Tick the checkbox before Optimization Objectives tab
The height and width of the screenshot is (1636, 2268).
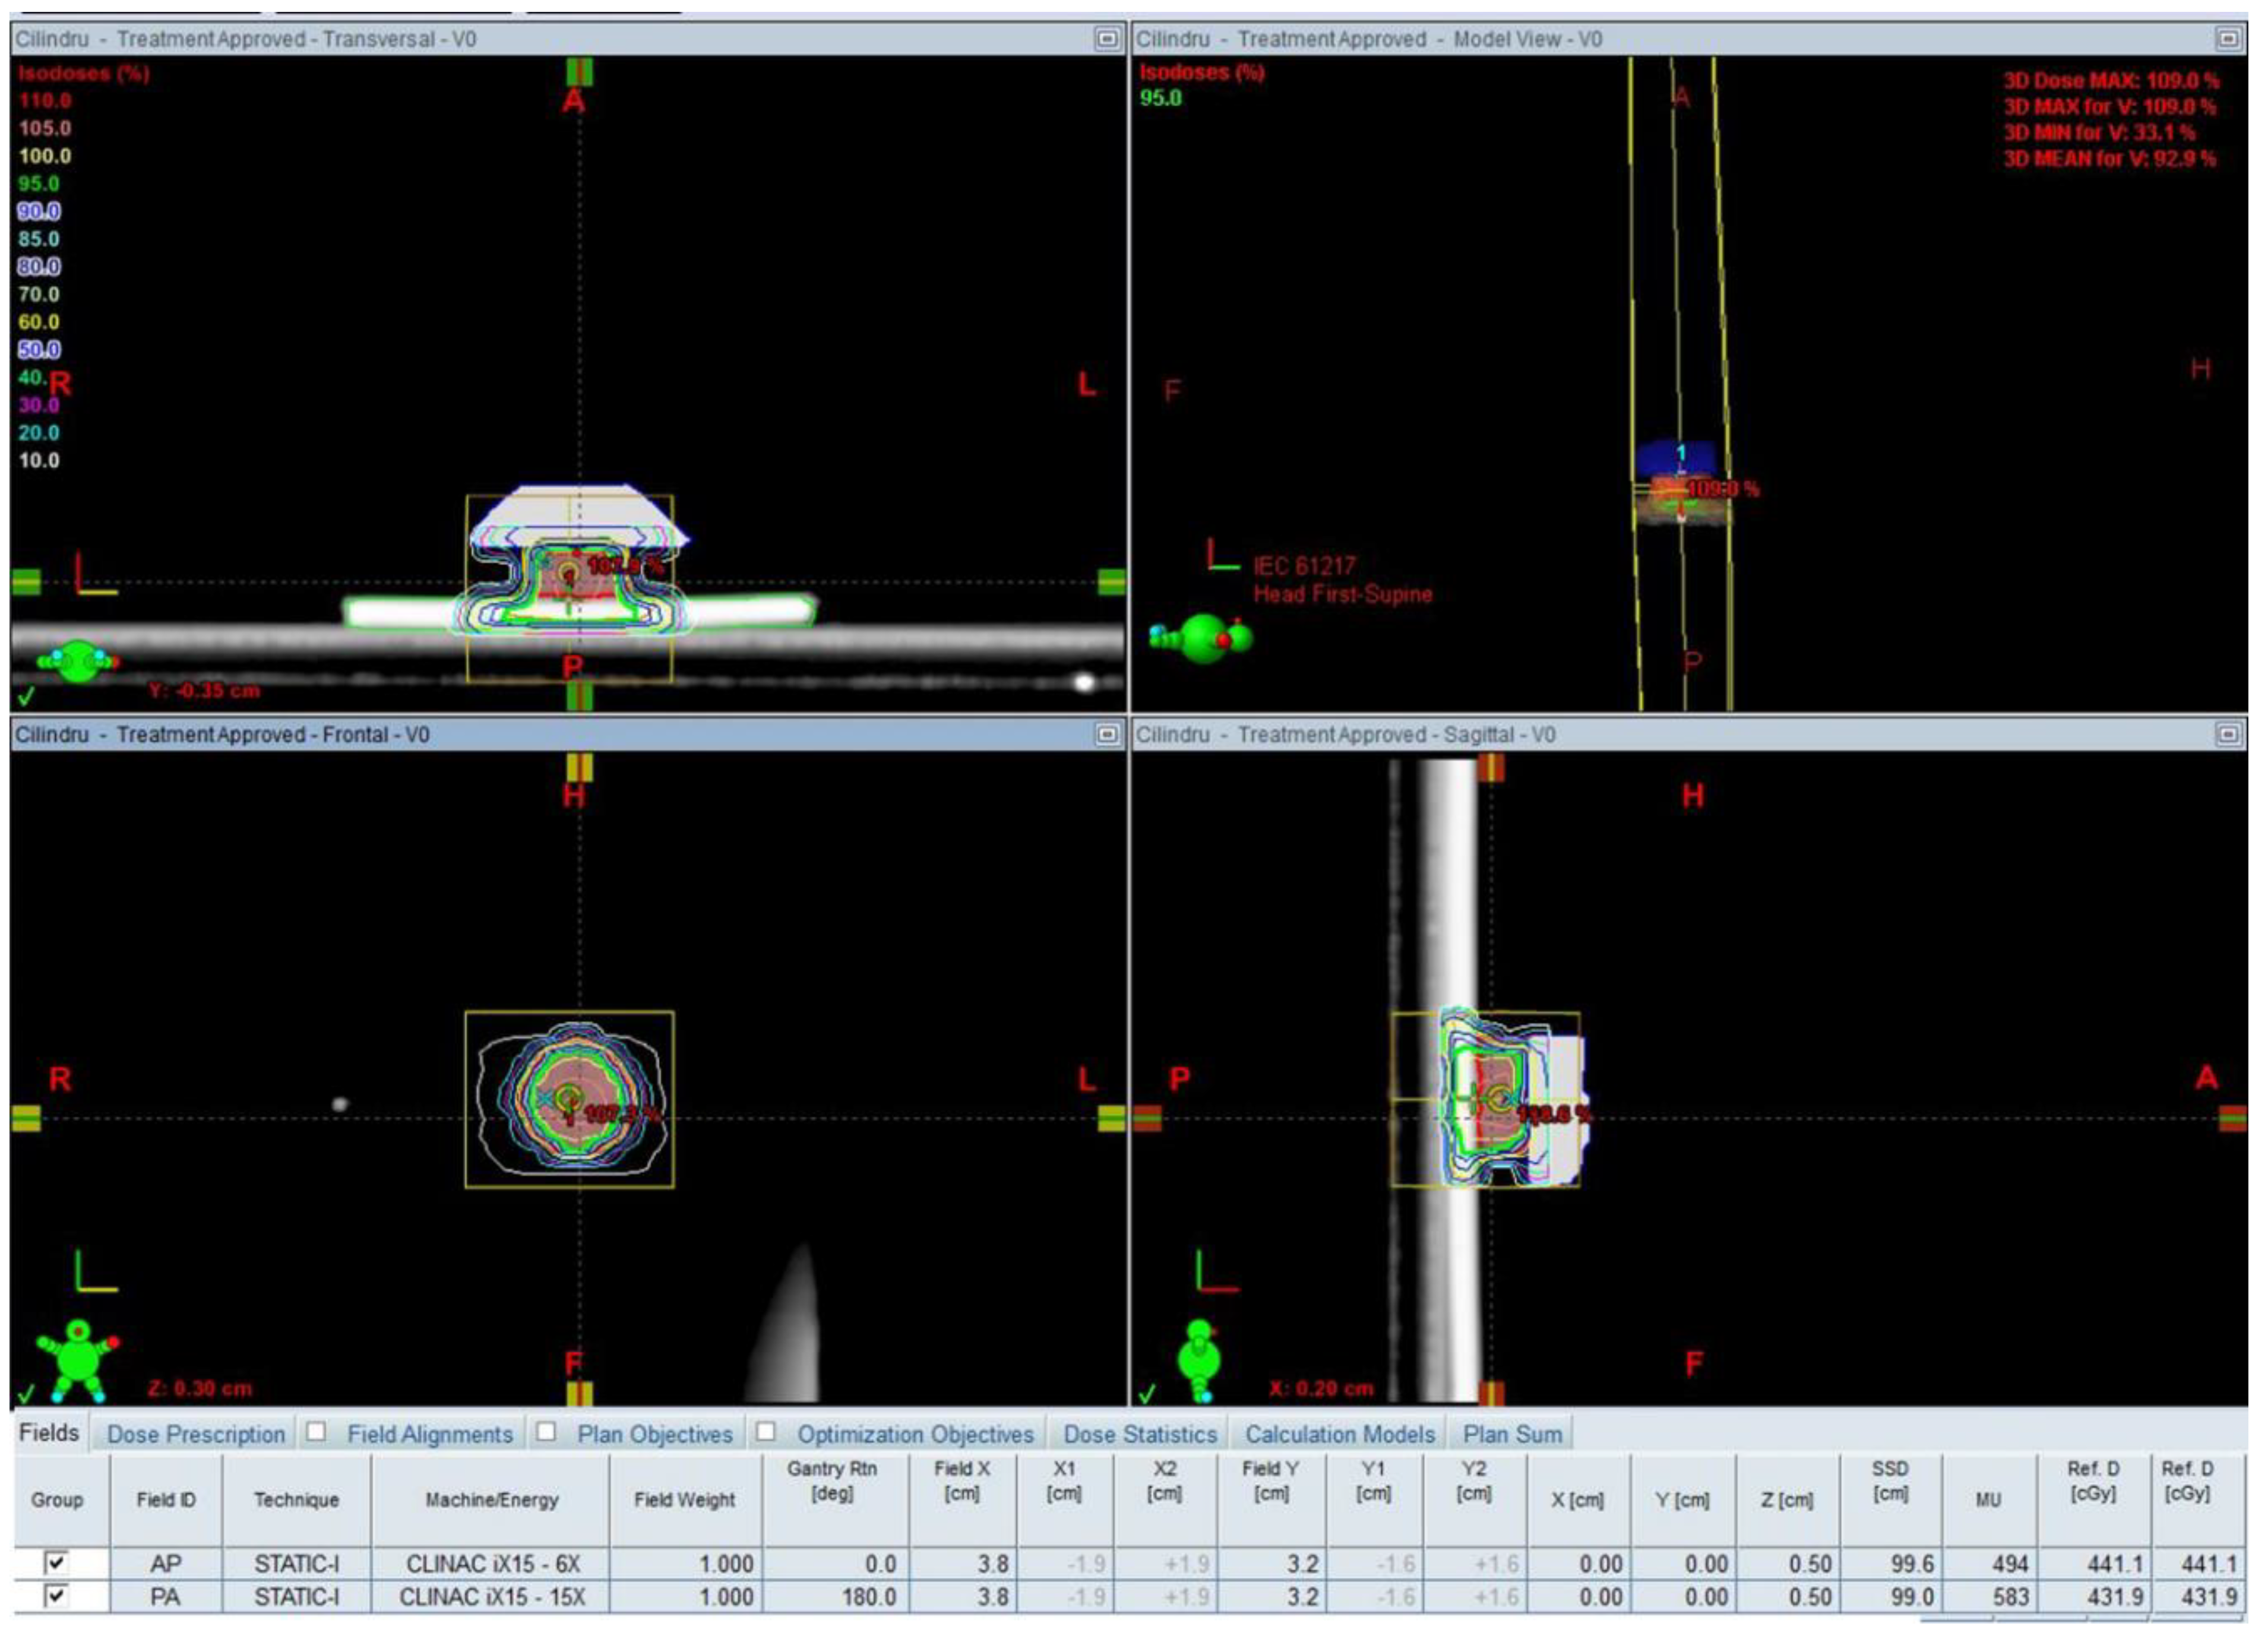pos(765,1432)
